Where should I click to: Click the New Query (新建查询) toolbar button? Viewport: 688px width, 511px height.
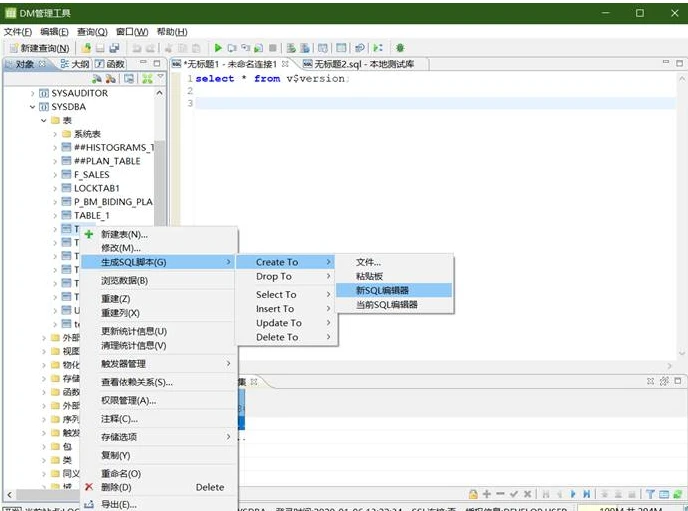click(x=39, y=48)
